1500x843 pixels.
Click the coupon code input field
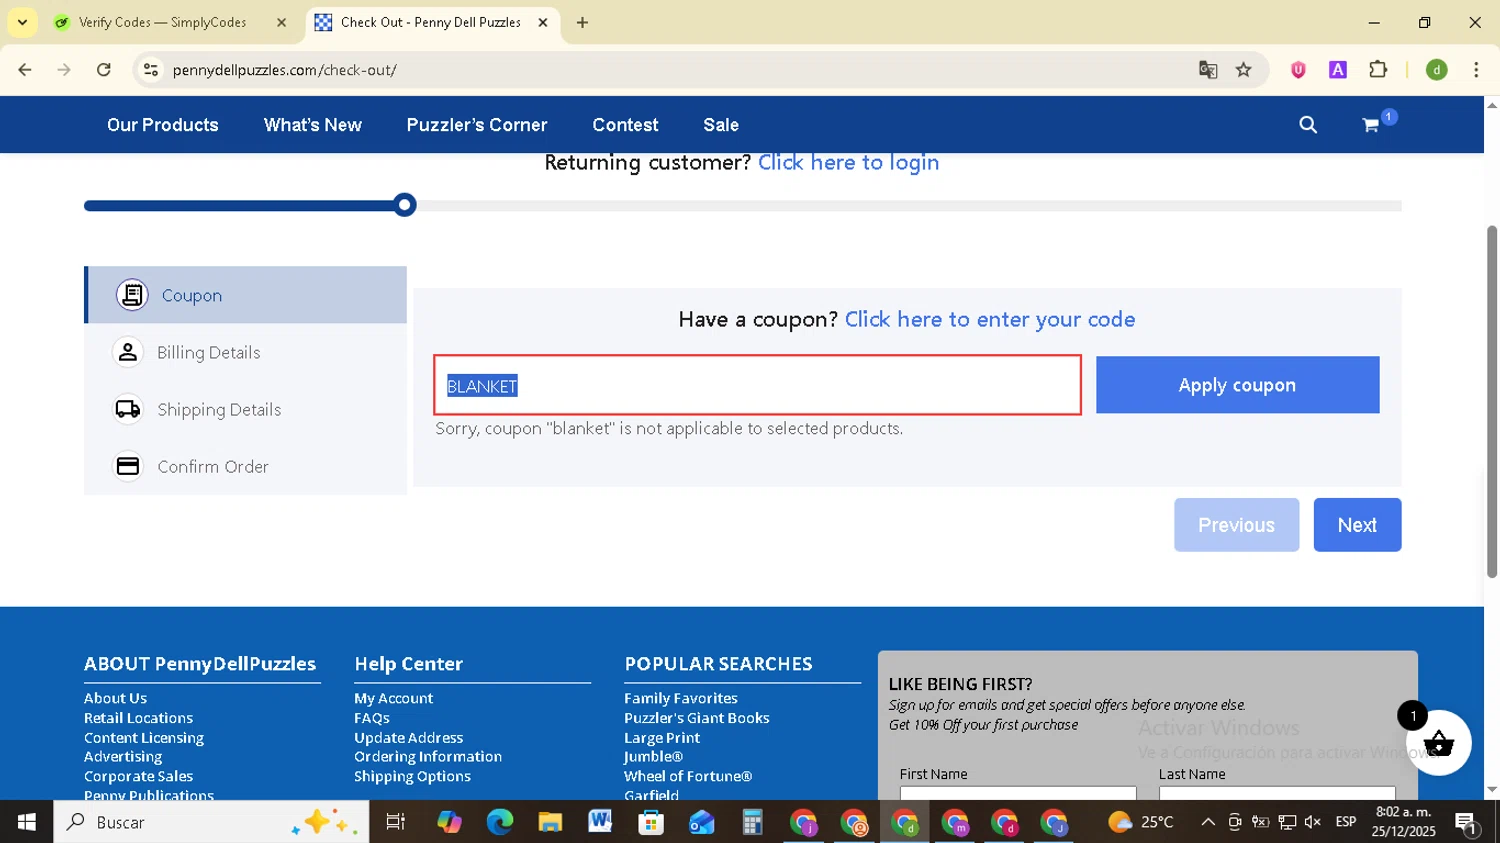click(x=757, y=385)
